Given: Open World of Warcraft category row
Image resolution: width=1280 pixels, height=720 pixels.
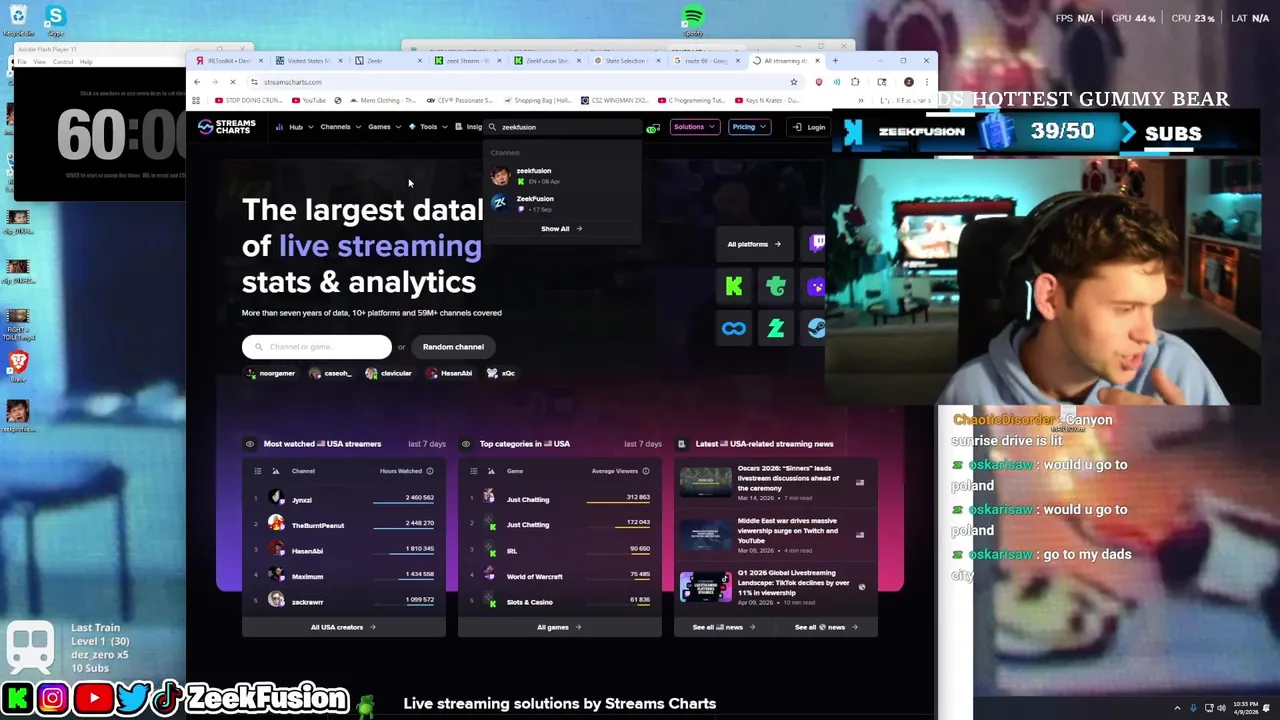Looking at the screenshot, I should click(559, 577).
